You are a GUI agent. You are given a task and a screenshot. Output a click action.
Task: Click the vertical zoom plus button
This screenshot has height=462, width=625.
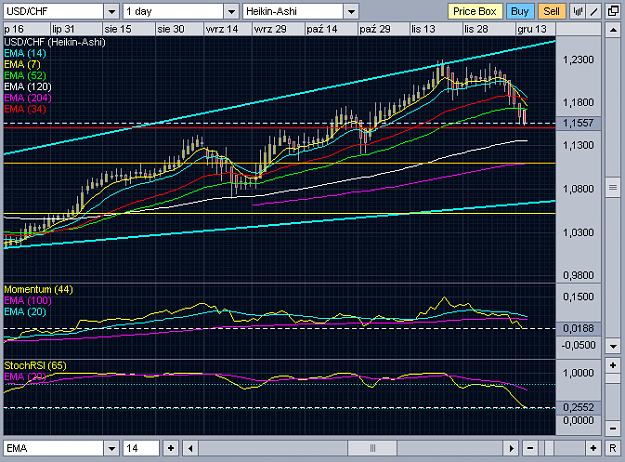[x=613, y=365]
